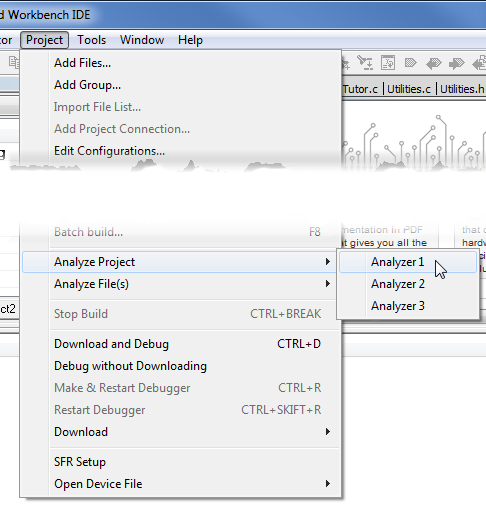
Task: Select Restart Debugger entry
Action: [x=180, y=410]
